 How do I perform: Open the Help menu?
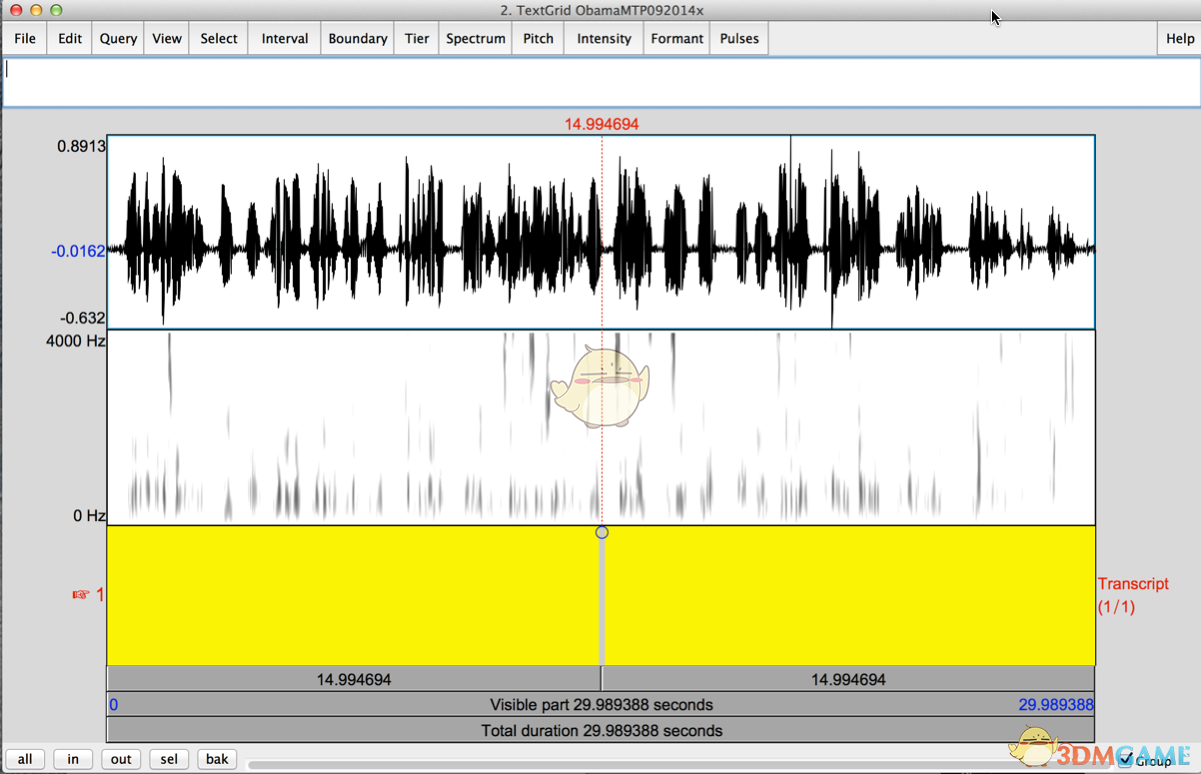(1180, 39)
